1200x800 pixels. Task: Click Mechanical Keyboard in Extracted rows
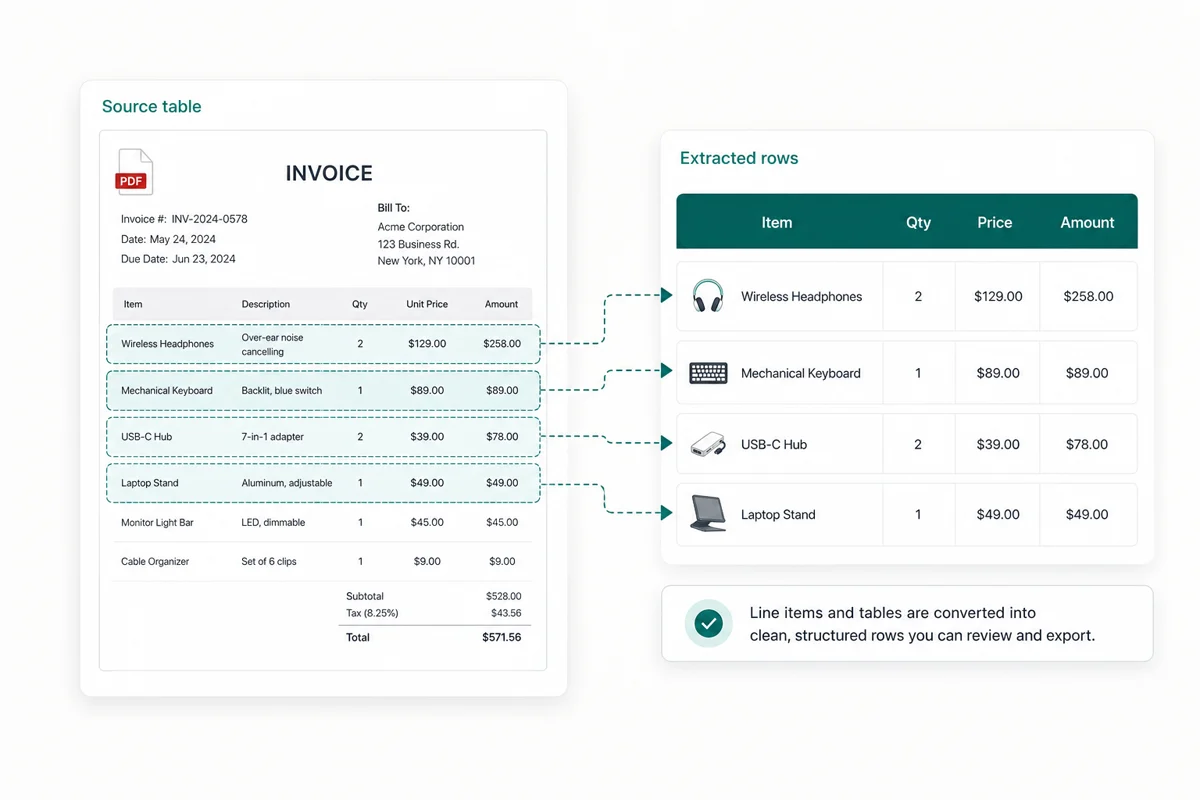801,373
